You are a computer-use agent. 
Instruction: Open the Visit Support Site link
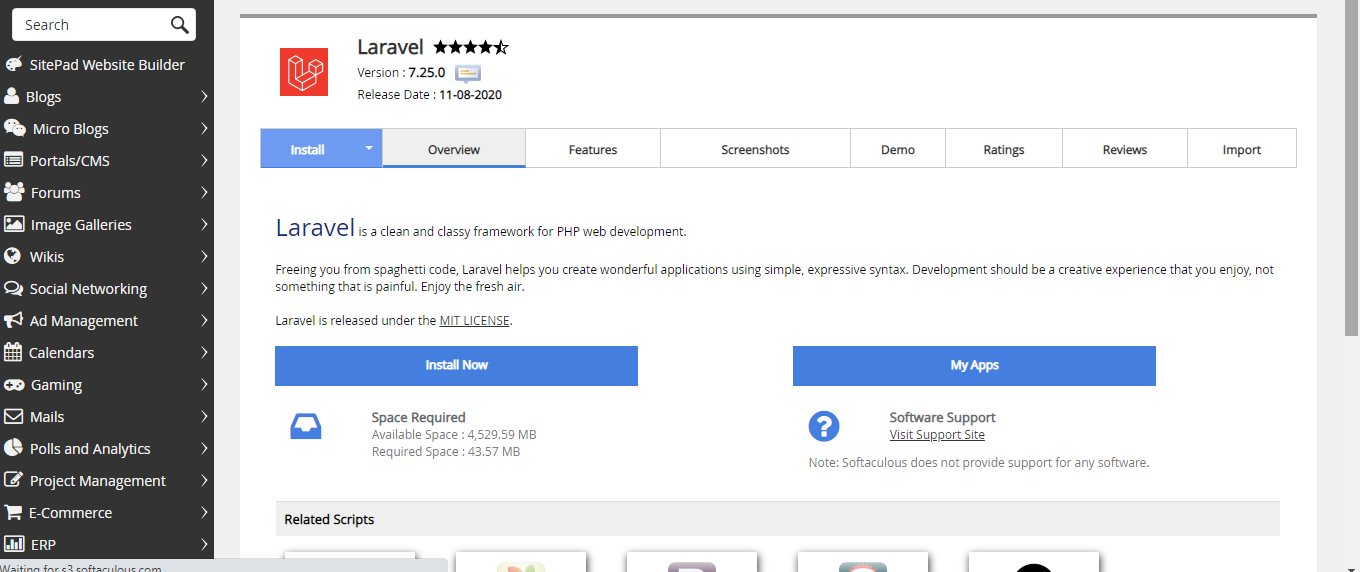937,435
